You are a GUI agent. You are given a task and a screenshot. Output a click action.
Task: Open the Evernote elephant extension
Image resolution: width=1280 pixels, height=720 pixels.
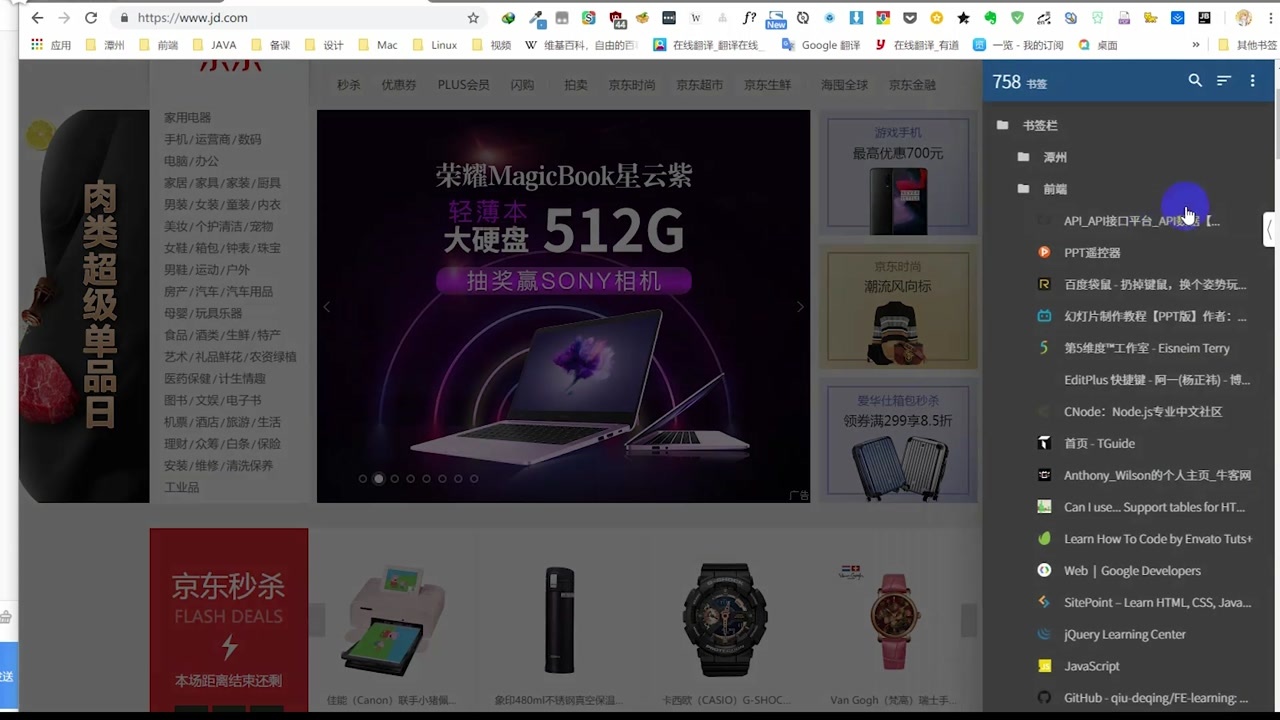990,18
